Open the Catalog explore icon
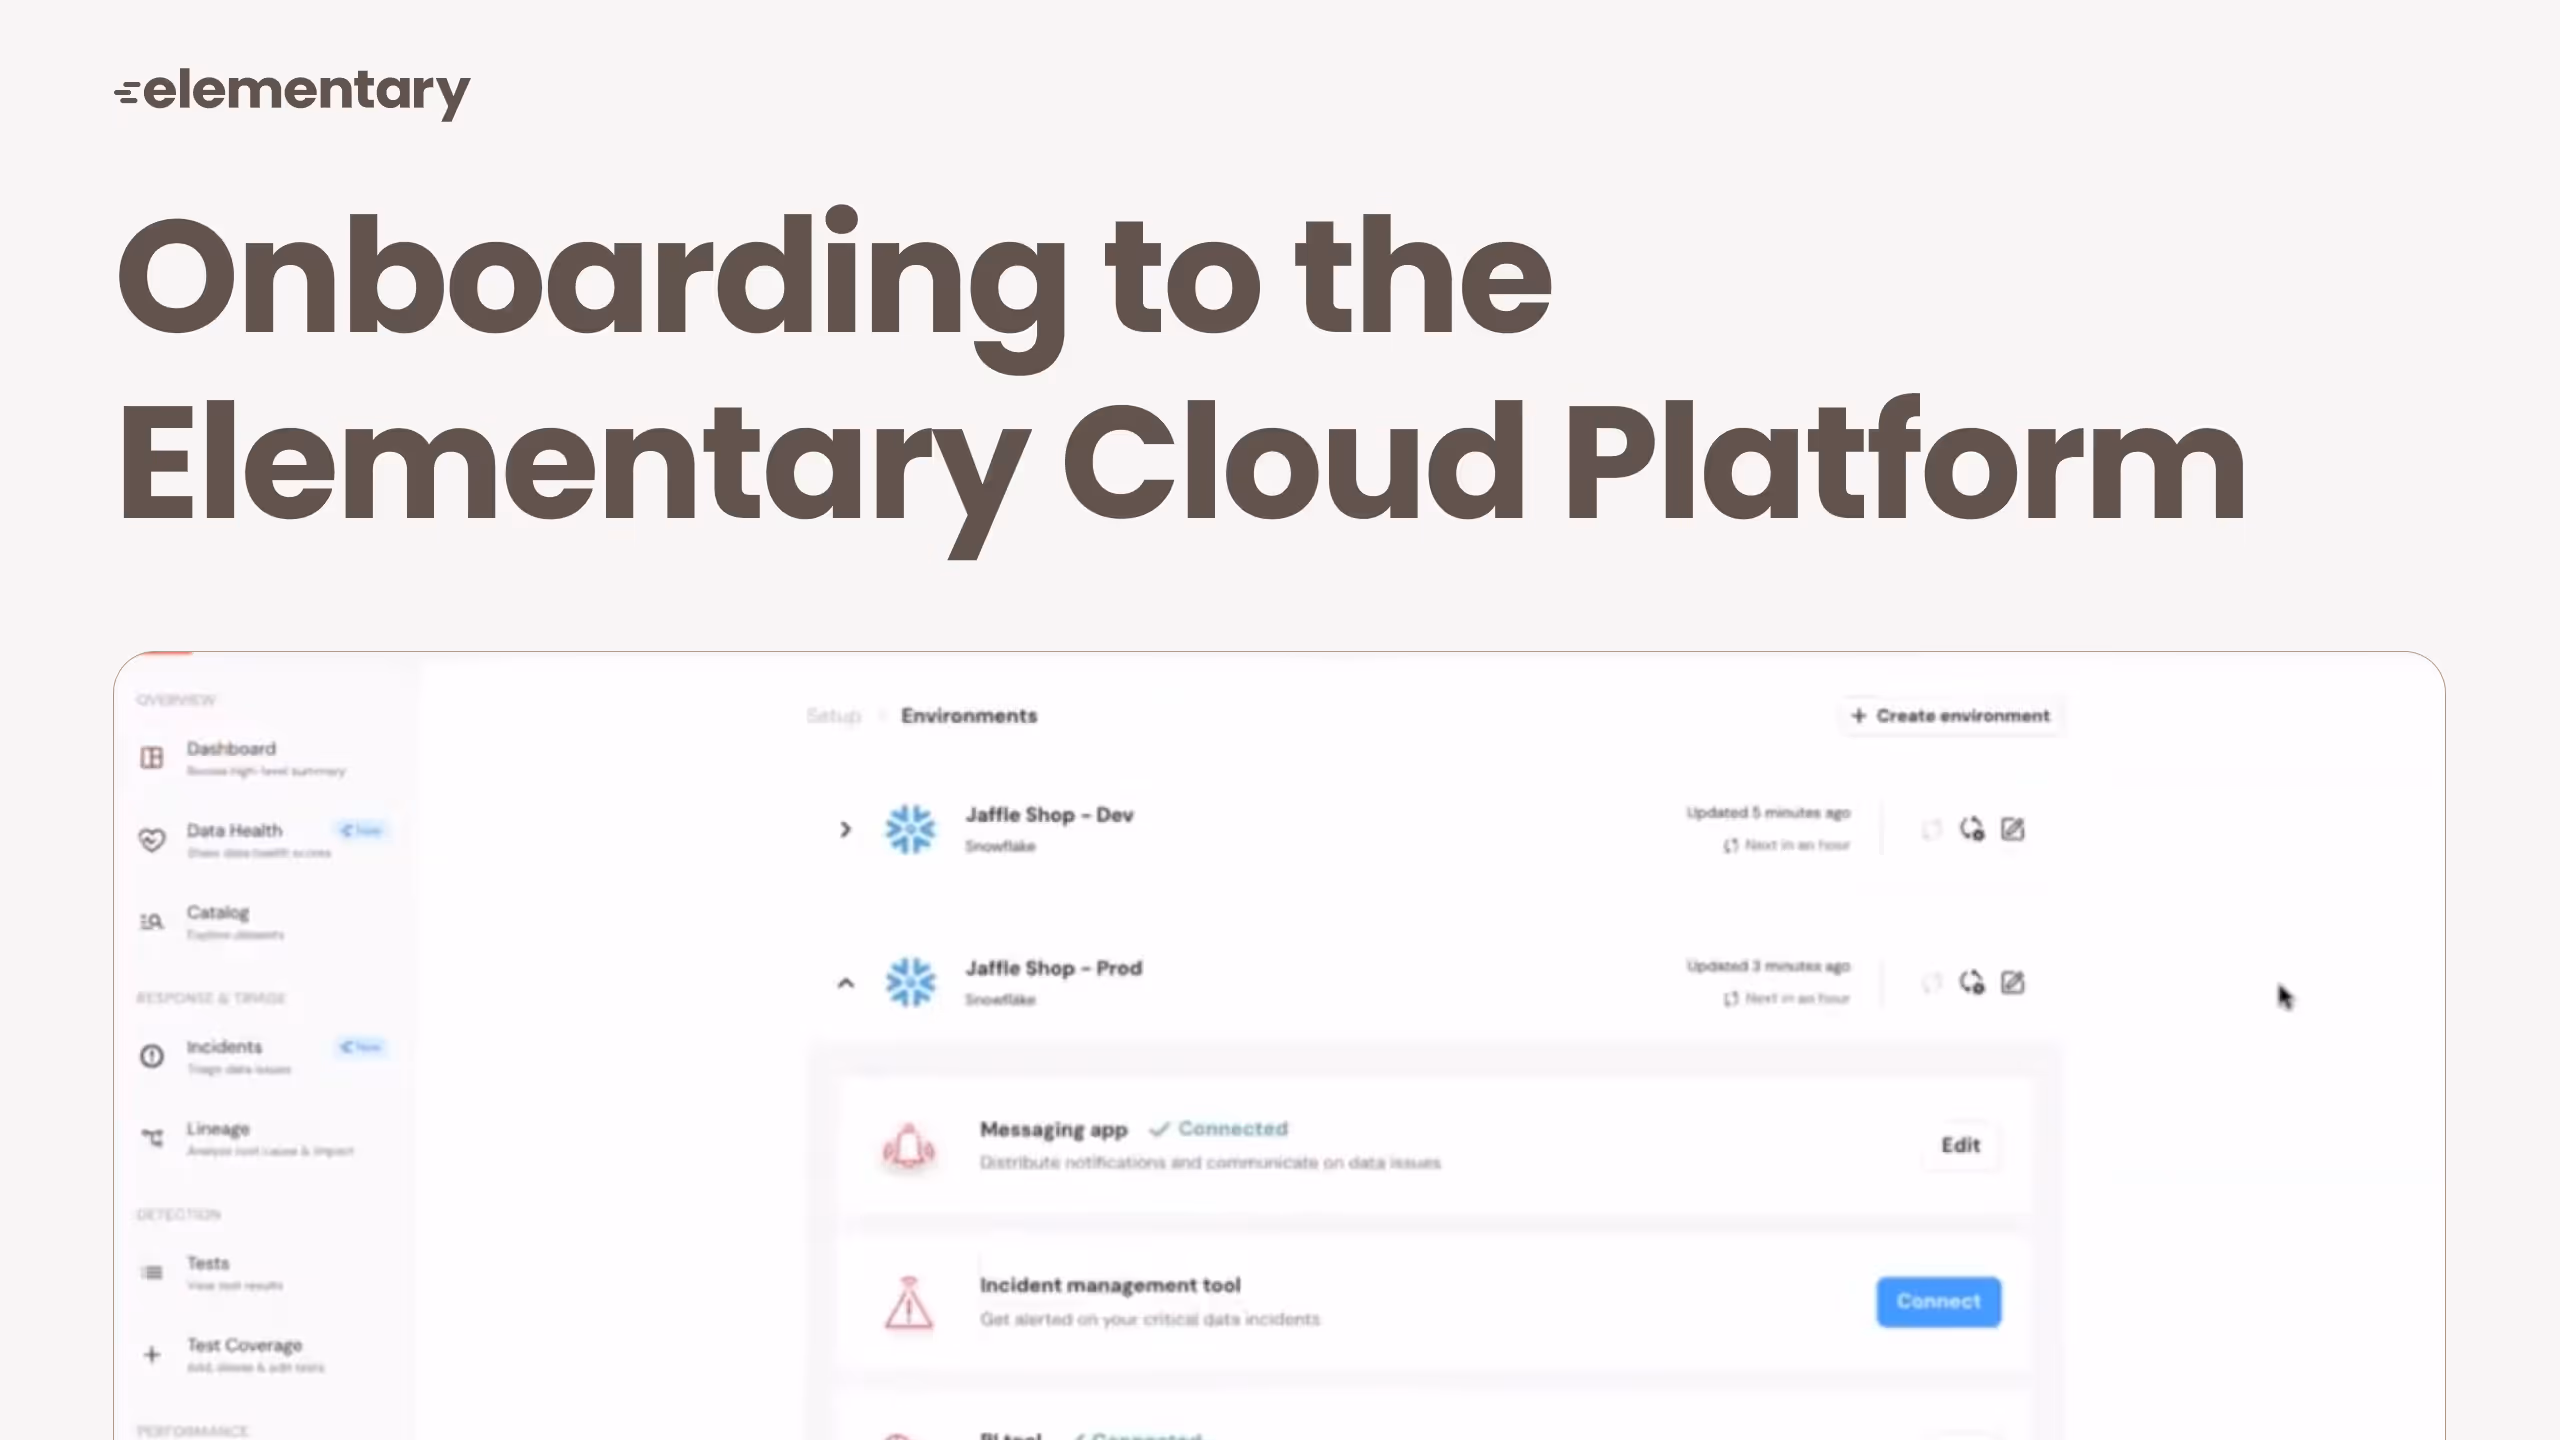 click(x=151, y=921)
